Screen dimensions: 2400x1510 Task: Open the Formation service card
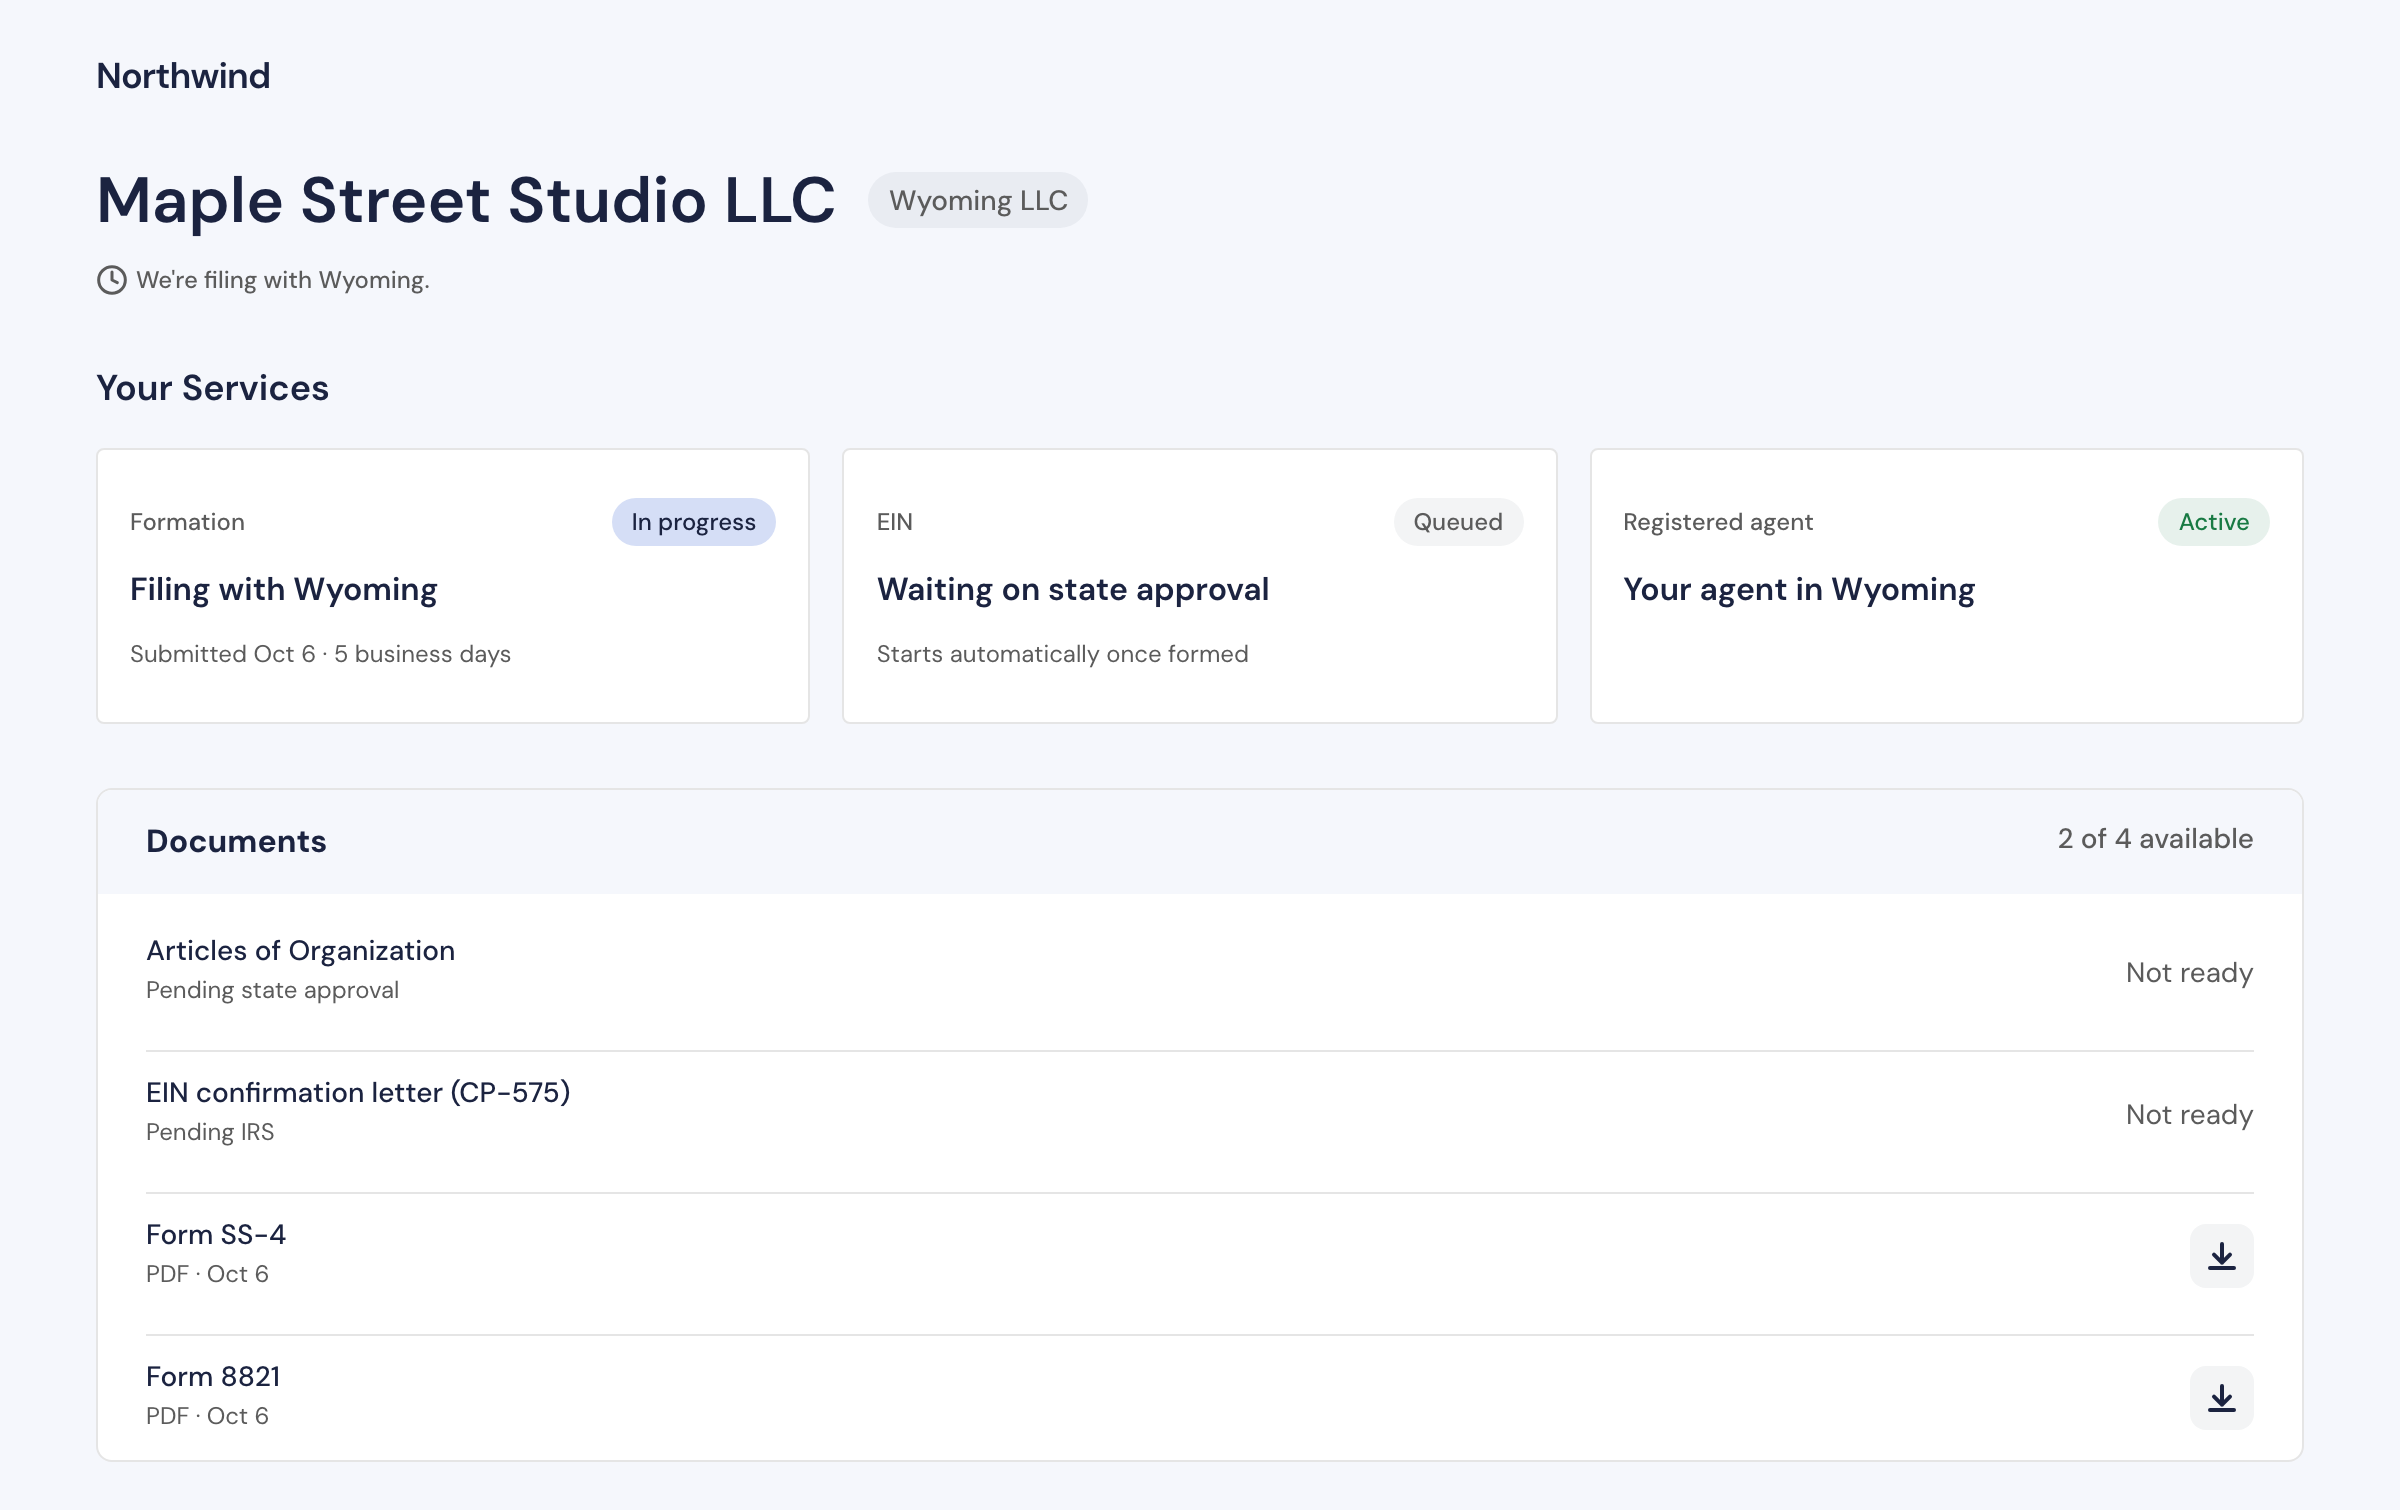(x=453, y=586)
